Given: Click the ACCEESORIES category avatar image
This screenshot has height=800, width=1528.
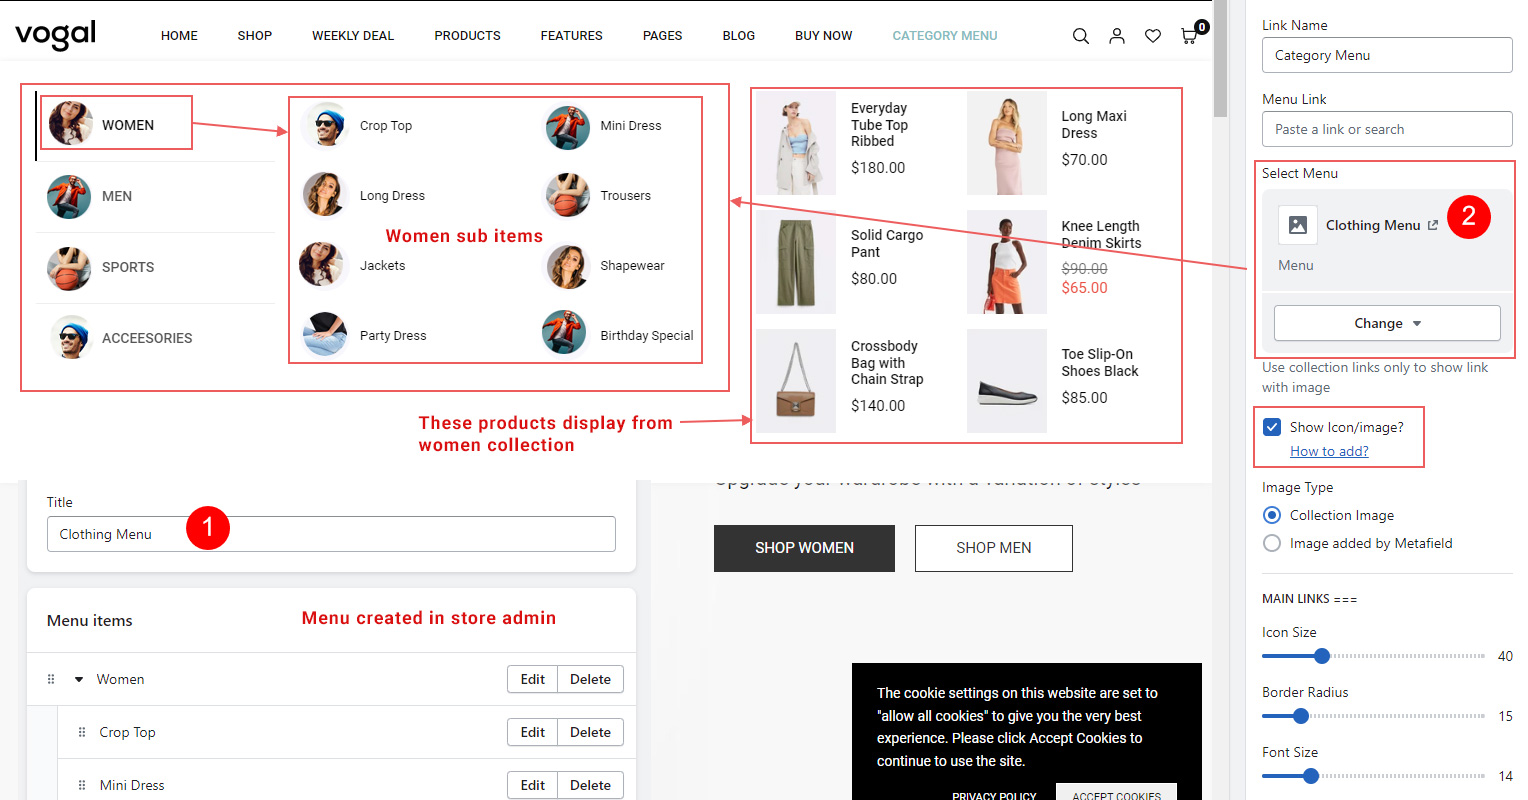Looking at the screenshot, I should [x=71, y=338].
